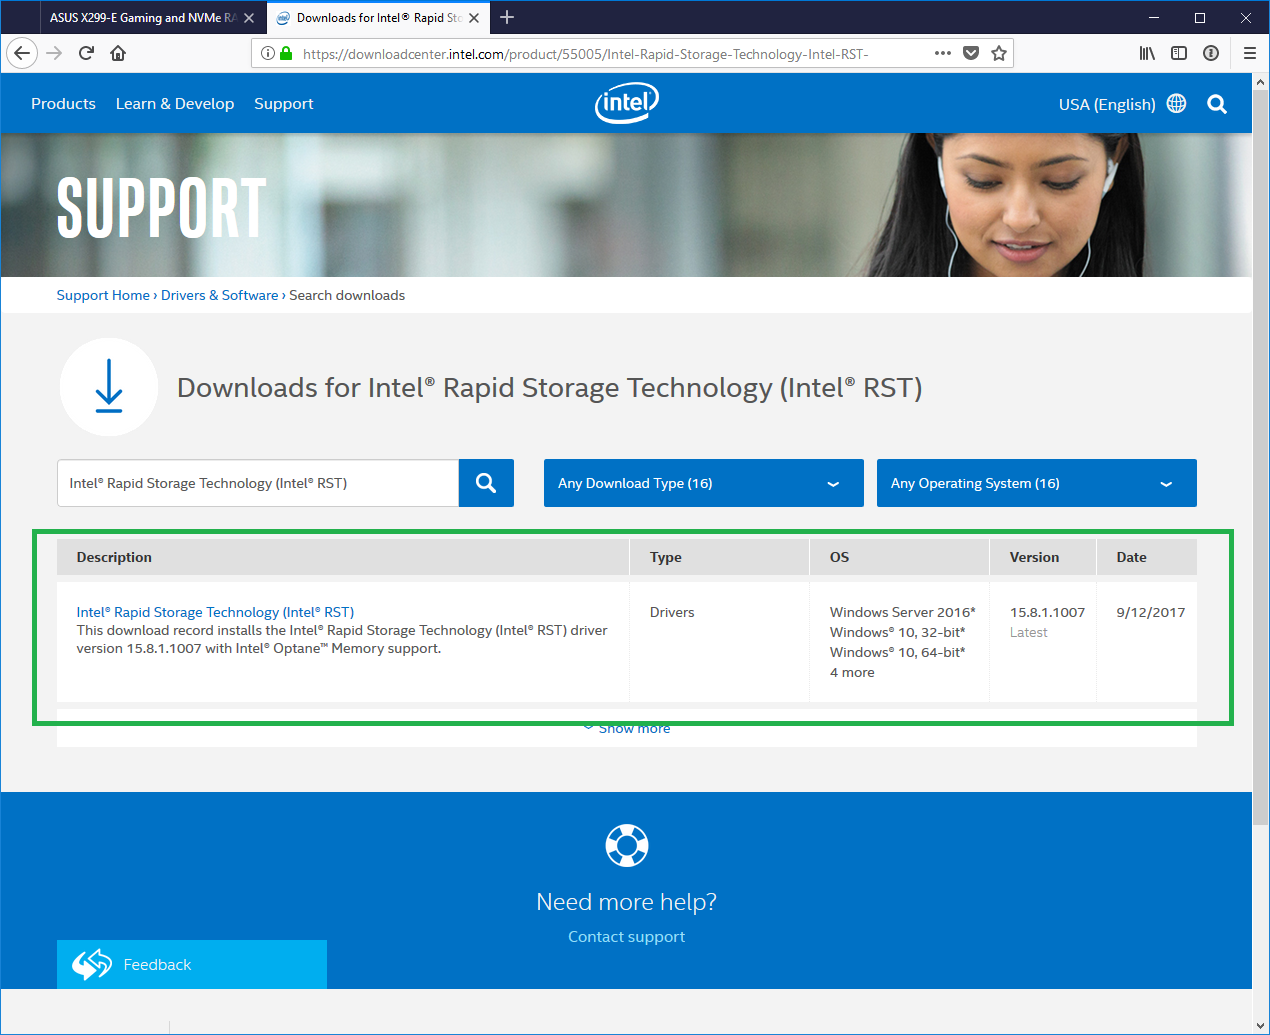1270x1035 pixels.
Task: Open Drivers & Software breadcrumb link
Action: 220,295
